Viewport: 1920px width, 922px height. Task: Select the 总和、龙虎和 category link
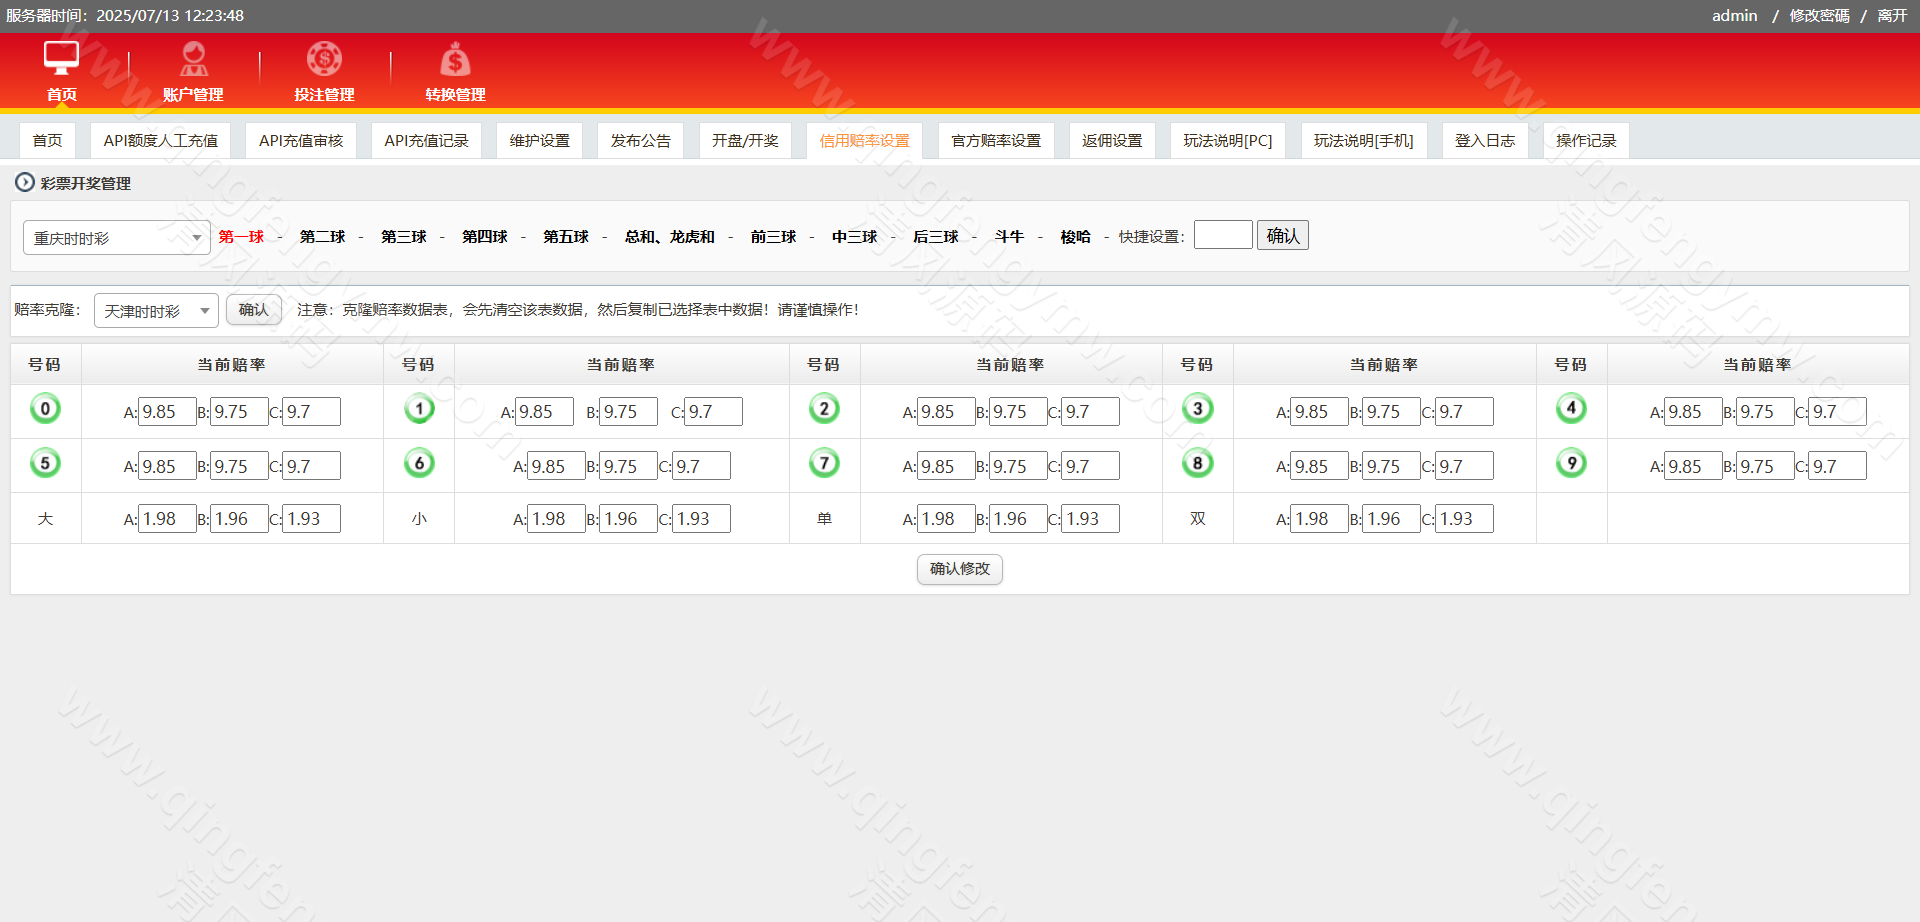point(669,237)
